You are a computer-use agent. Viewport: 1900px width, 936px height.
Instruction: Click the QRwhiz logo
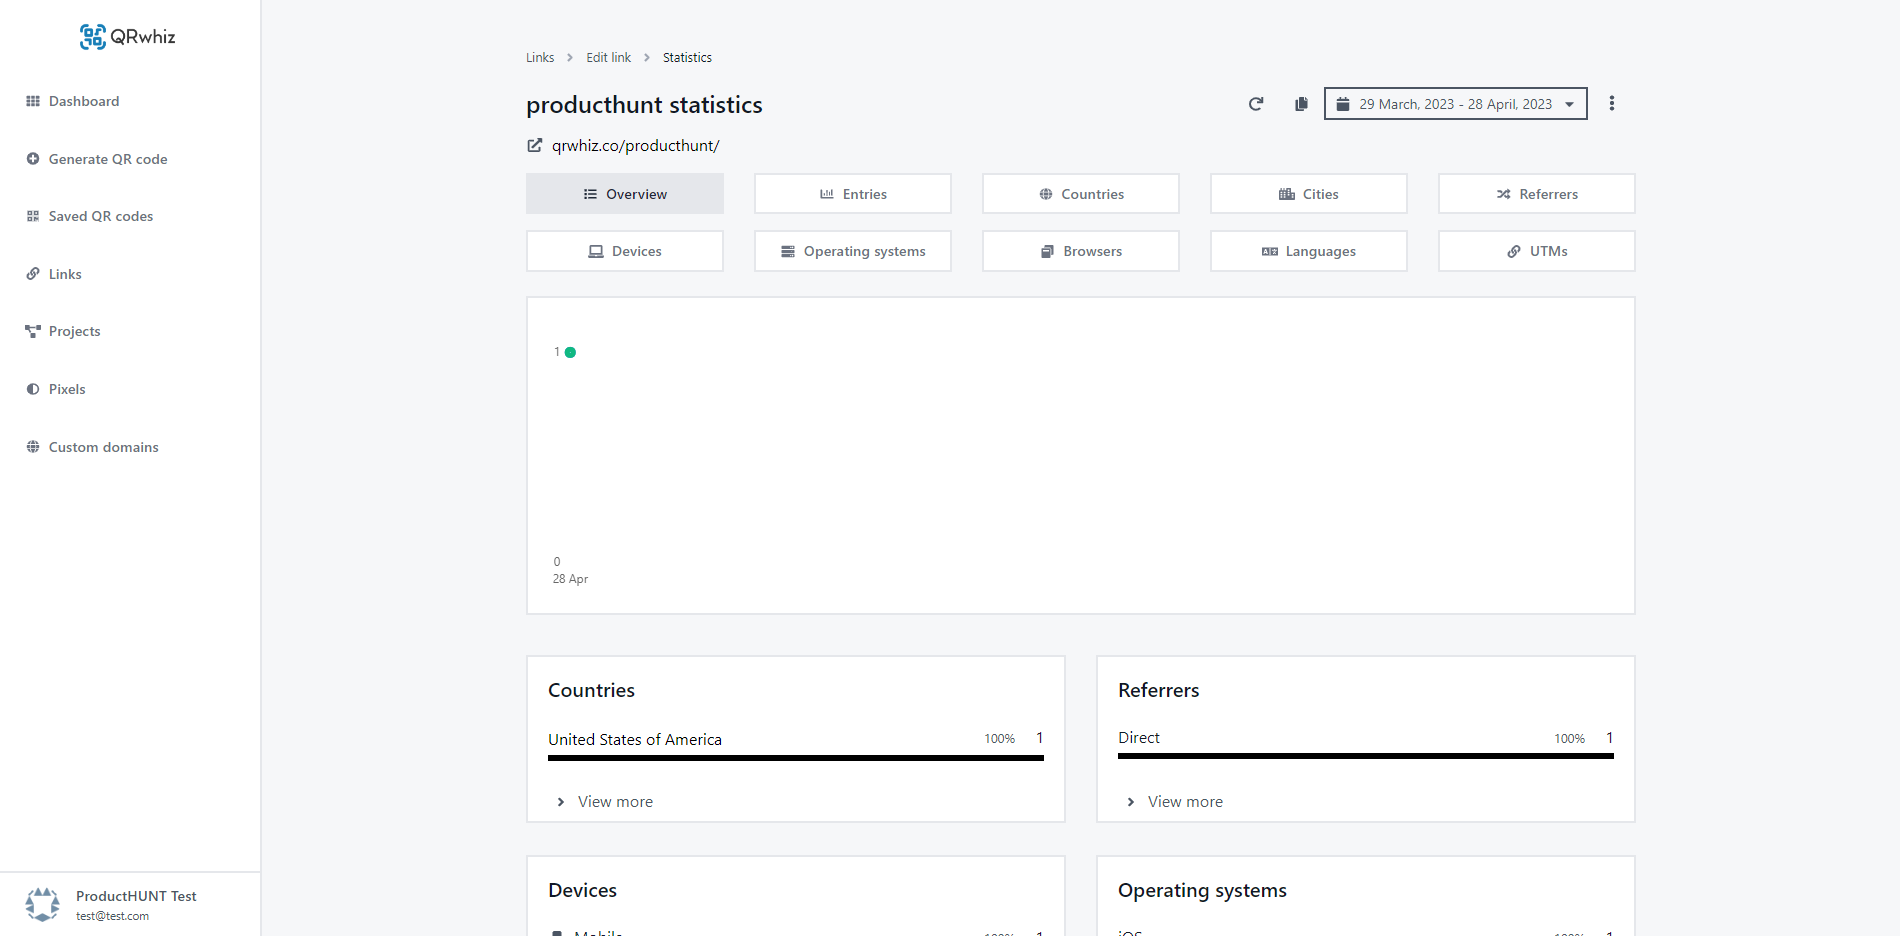coord(128,37)
